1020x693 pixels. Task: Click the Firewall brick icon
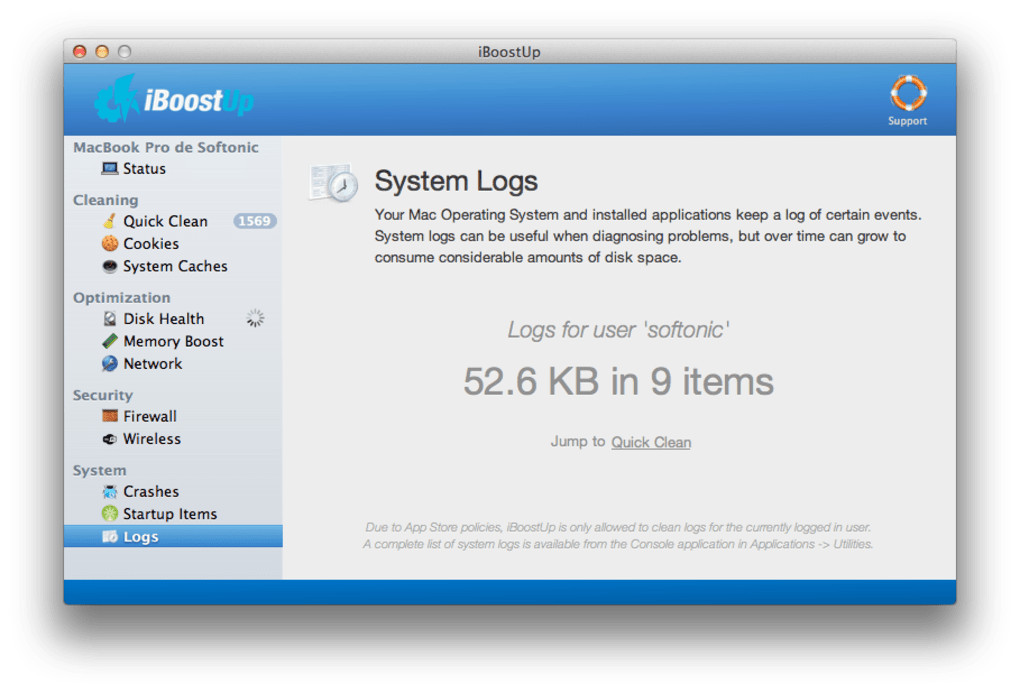(x=110, y=416)
